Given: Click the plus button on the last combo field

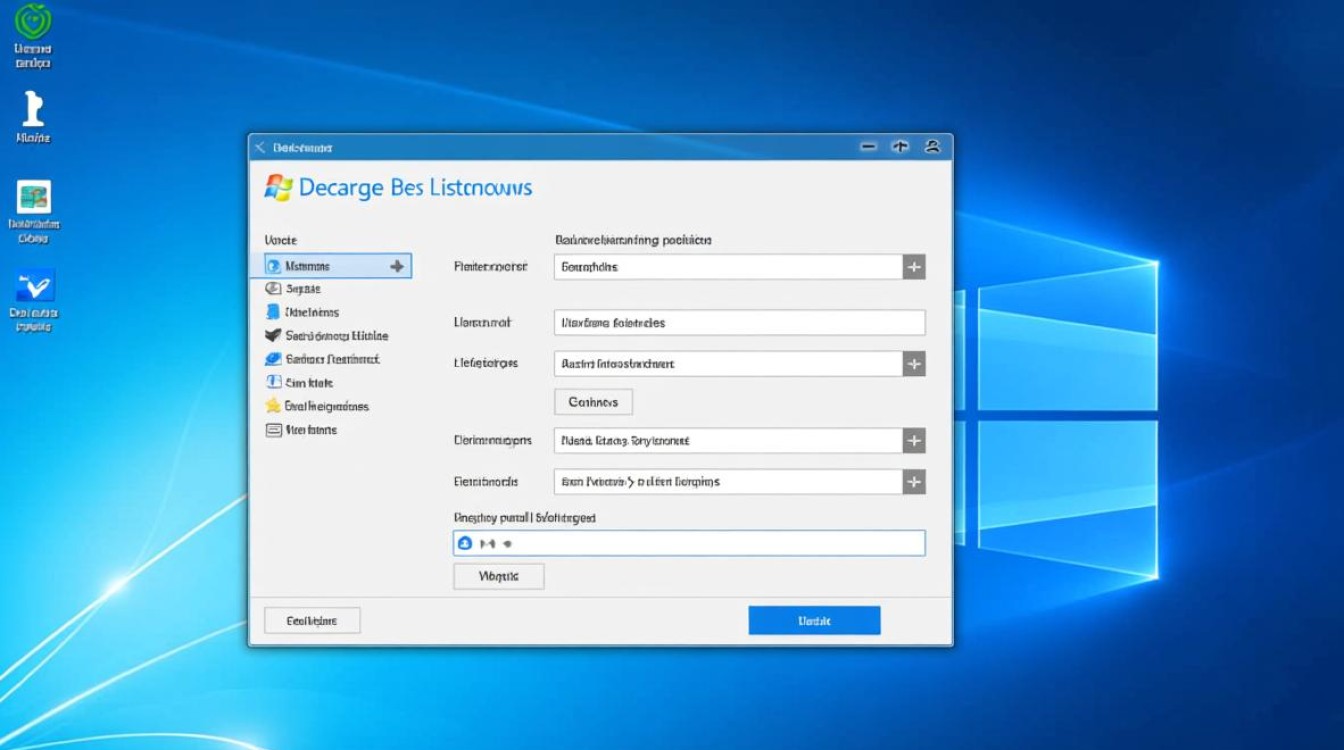Looking at the screenshot, I should coord(913,482).
